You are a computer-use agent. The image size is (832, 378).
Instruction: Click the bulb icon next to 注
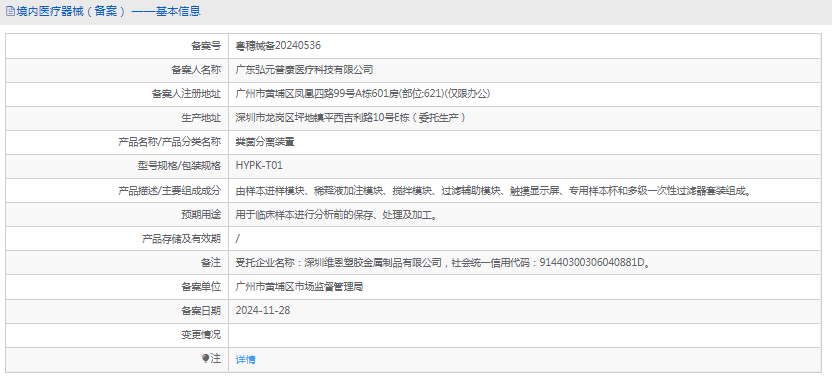[206, 358]
